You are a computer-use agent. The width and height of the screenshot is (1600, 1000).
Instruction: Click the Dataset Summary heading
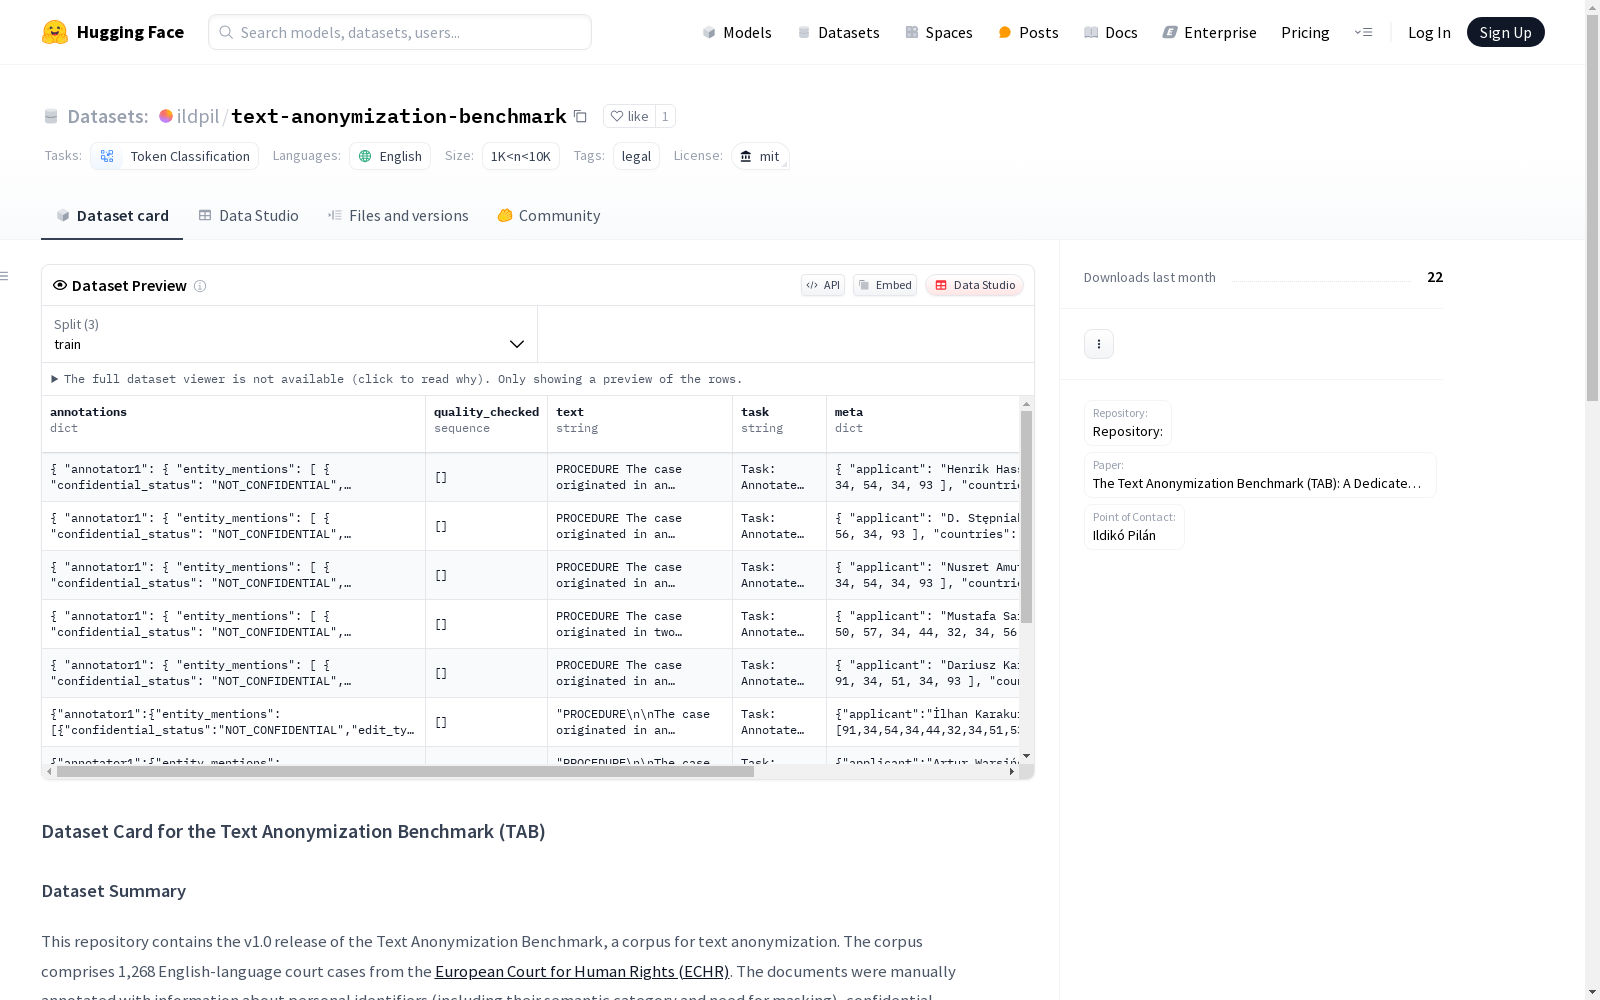(x=114, y=891)
